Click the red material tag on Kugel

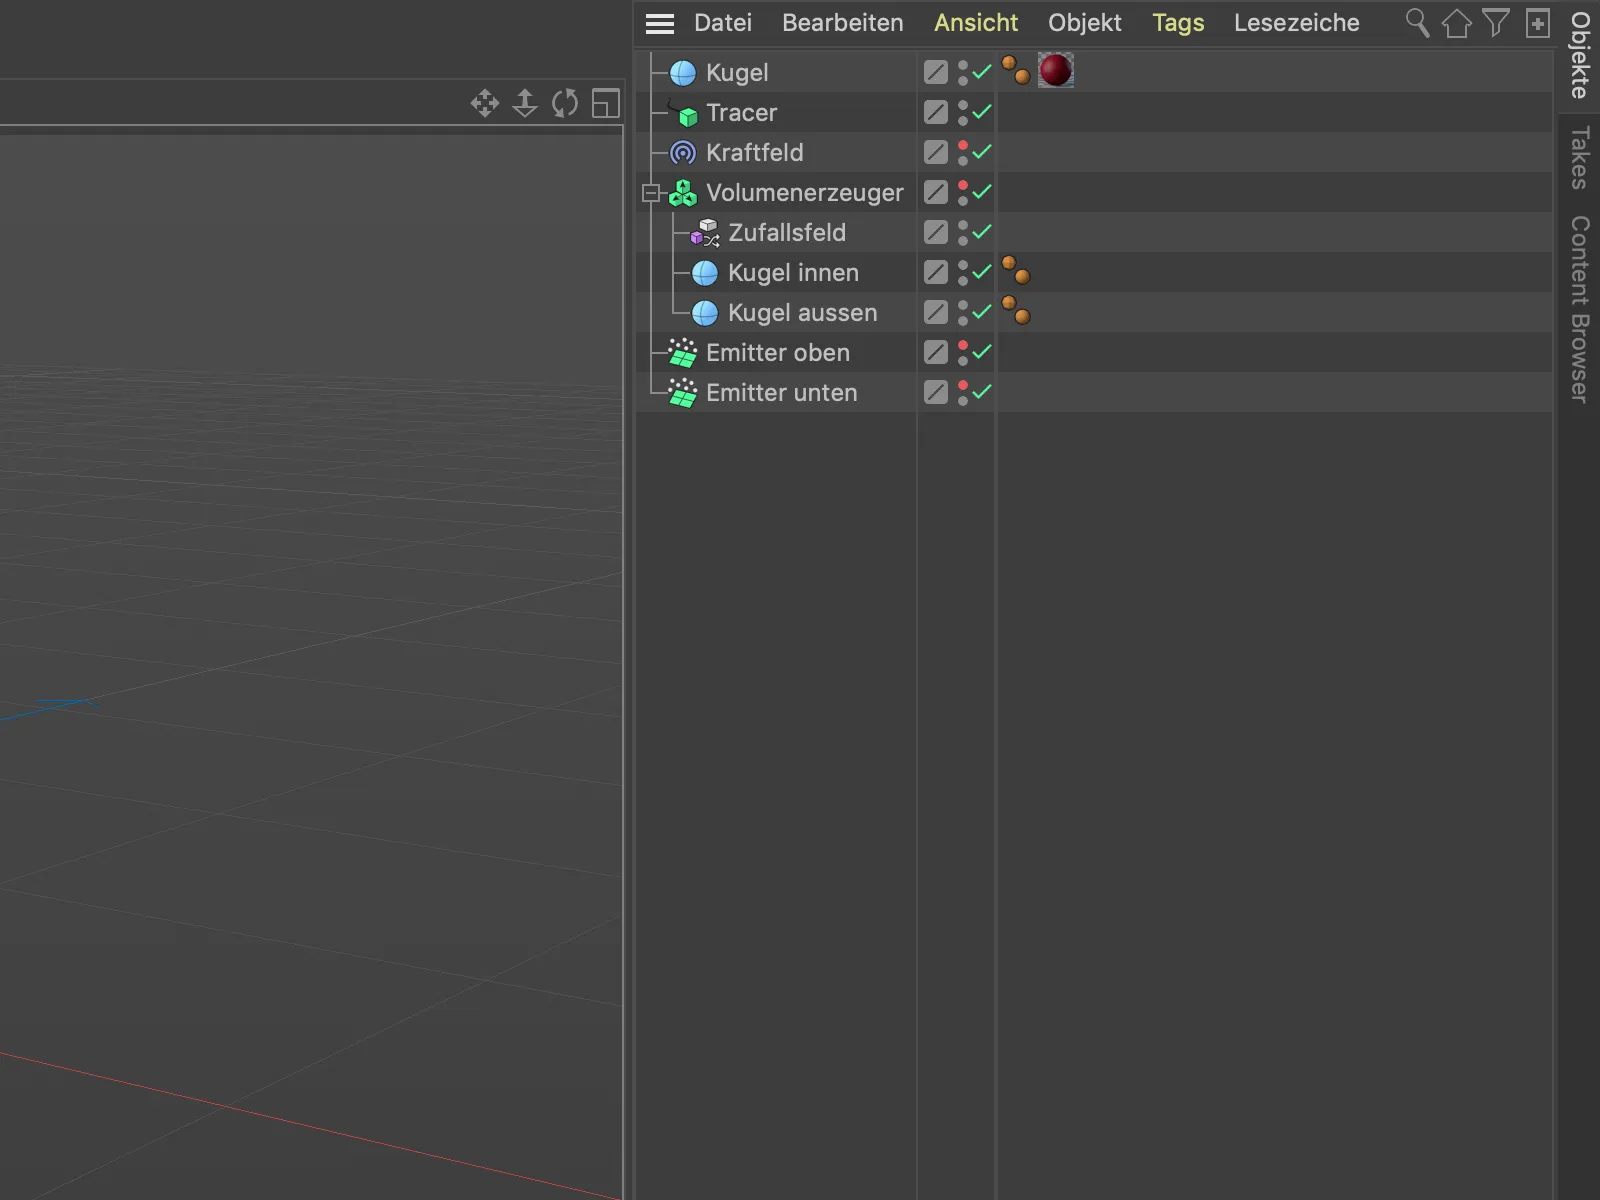1056,70
